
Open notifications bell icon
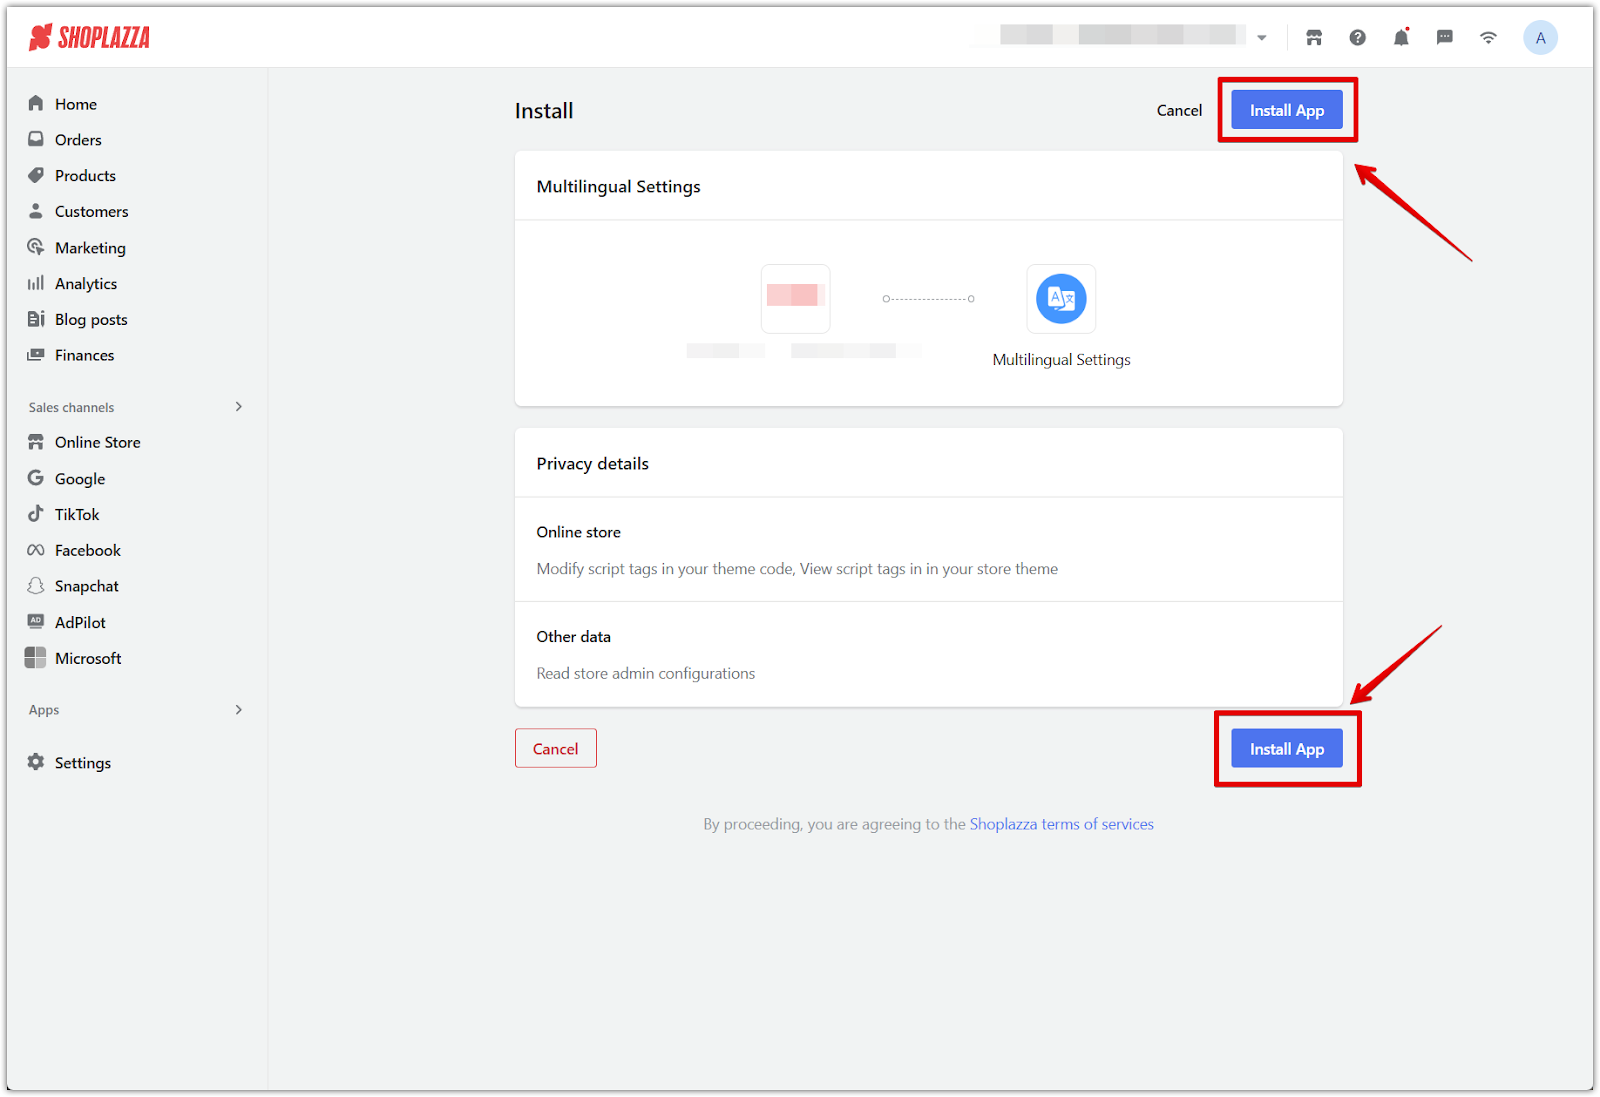1401,38
